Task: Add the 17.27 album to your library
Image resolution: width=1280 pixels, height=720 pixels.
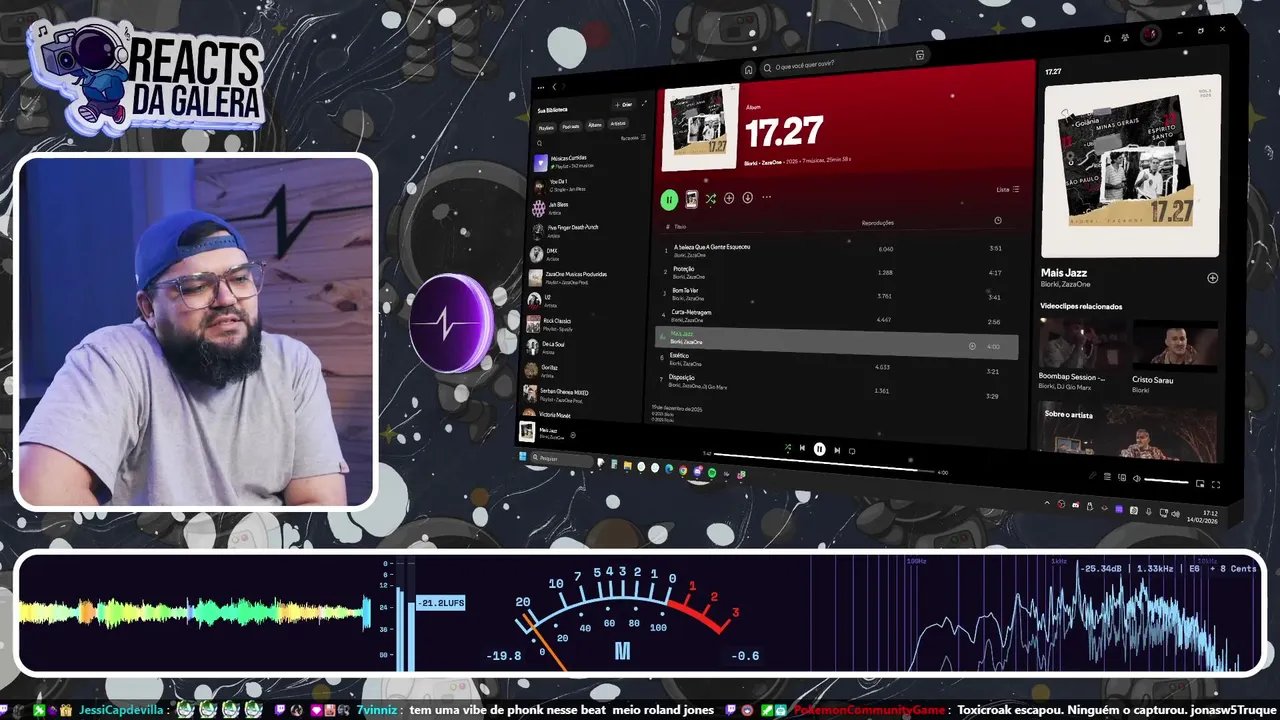Action: (x=729, y=198)
